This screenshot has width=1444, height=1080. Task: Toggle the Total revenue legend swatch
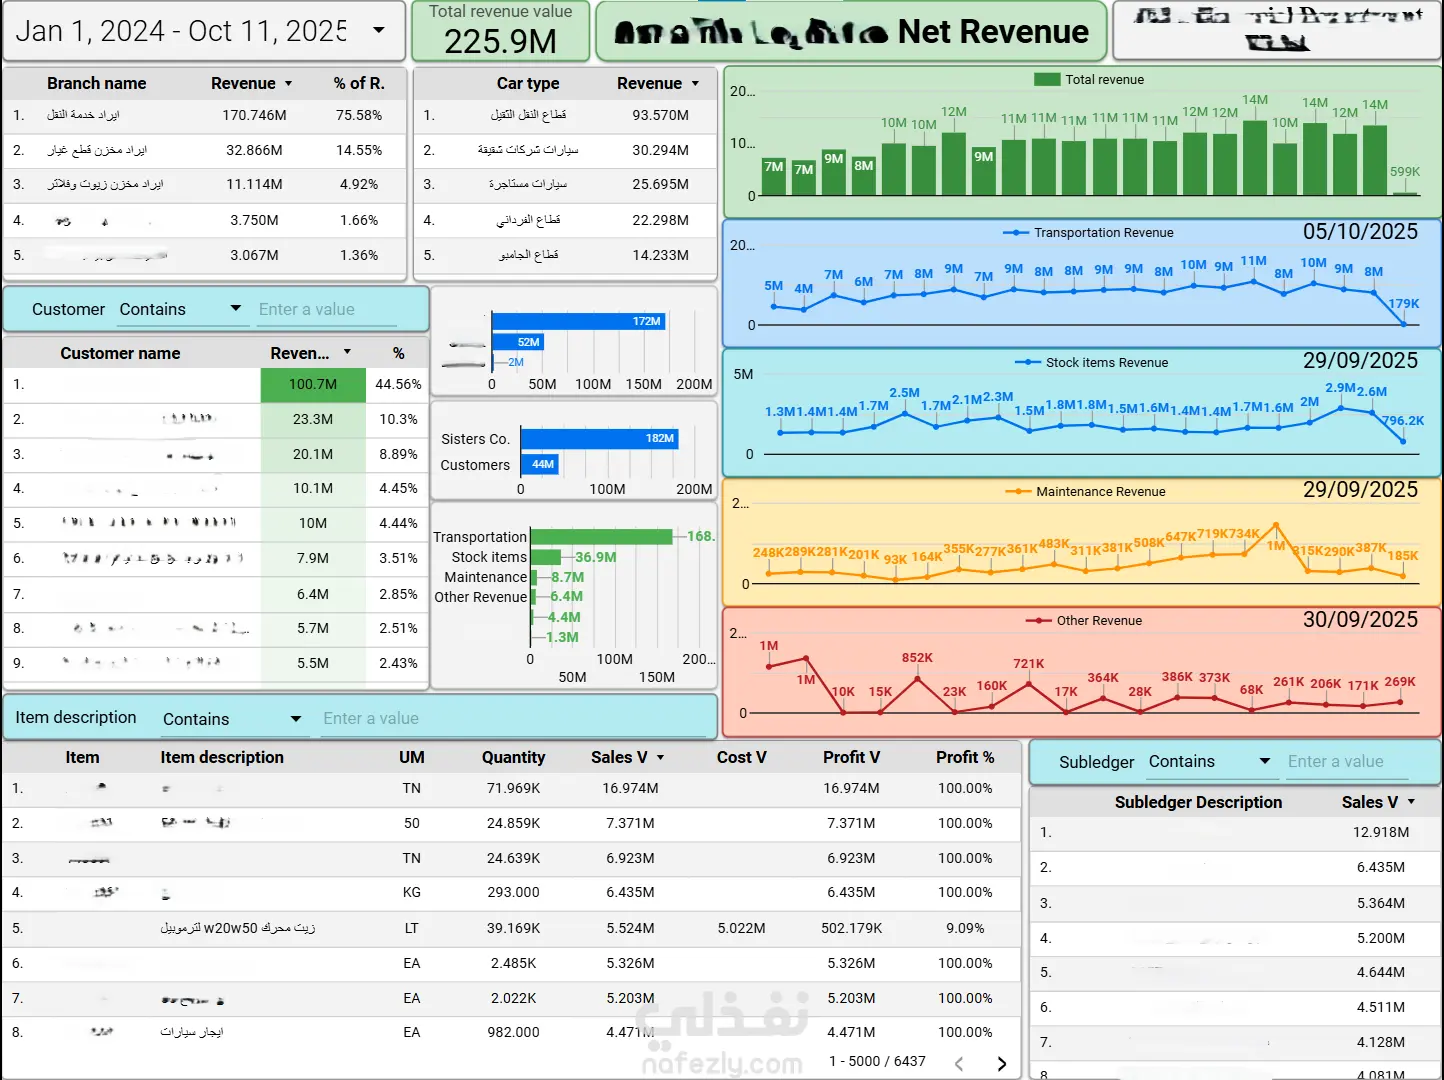coord(1047,79)
